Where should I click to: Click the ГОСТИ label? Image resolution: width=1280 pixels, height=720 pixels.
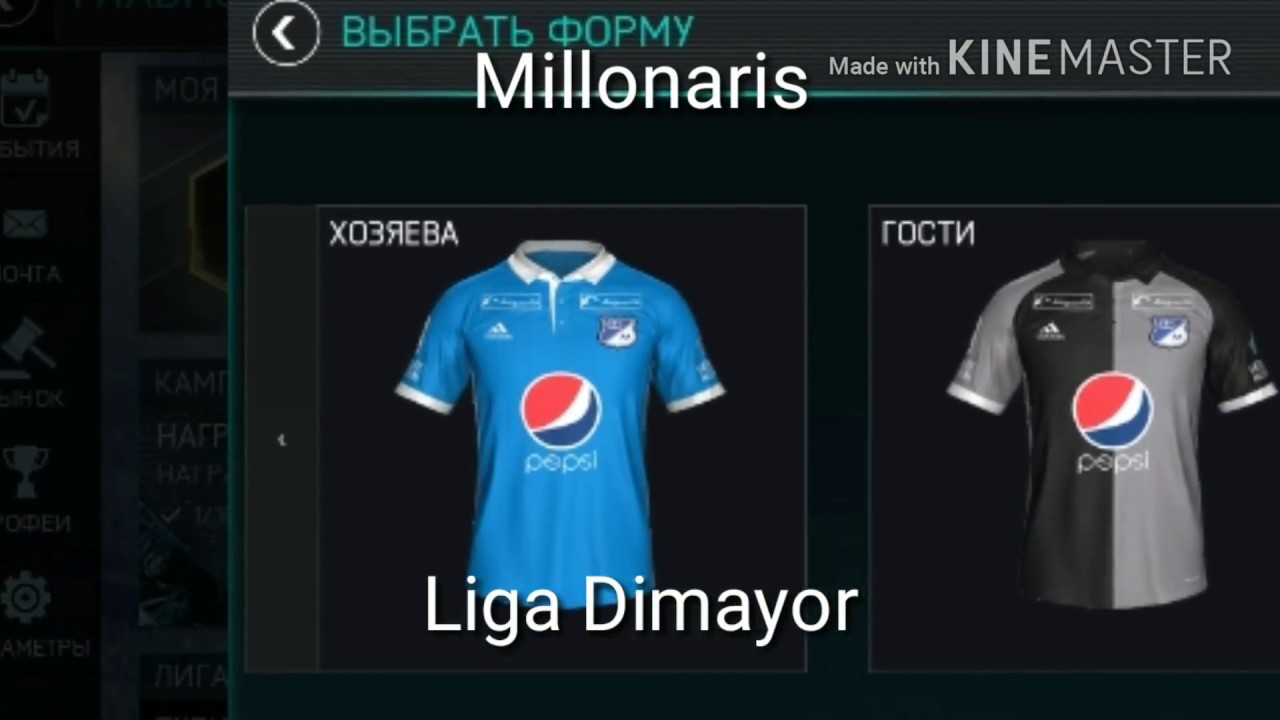(928, 234)
